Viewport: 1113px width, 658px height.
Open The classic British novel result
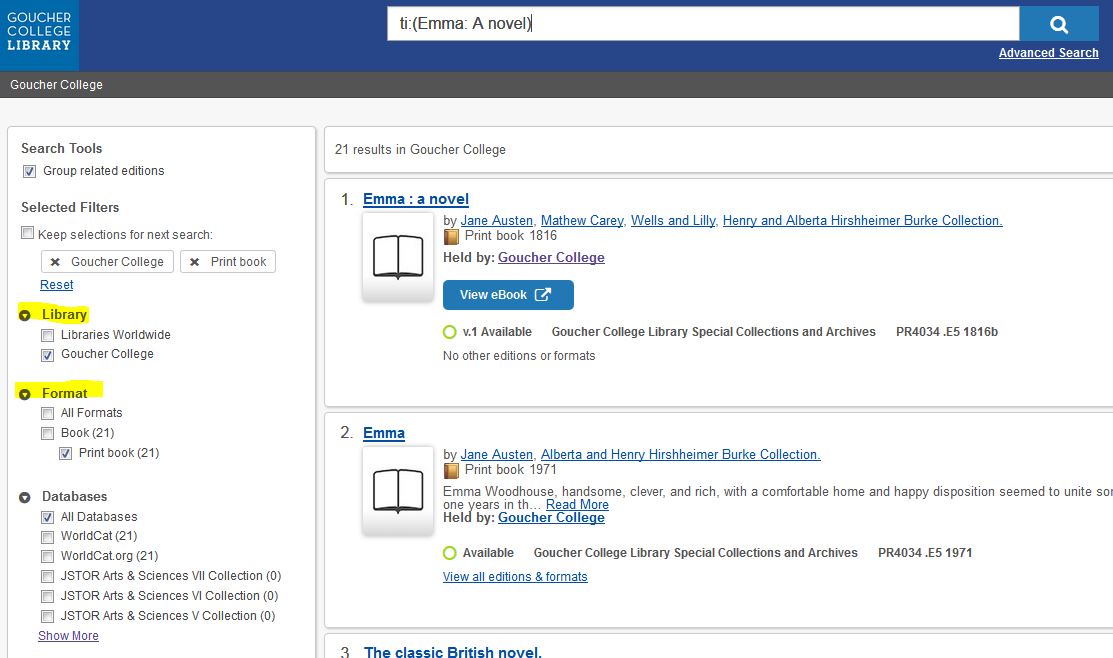pos(453,652)
